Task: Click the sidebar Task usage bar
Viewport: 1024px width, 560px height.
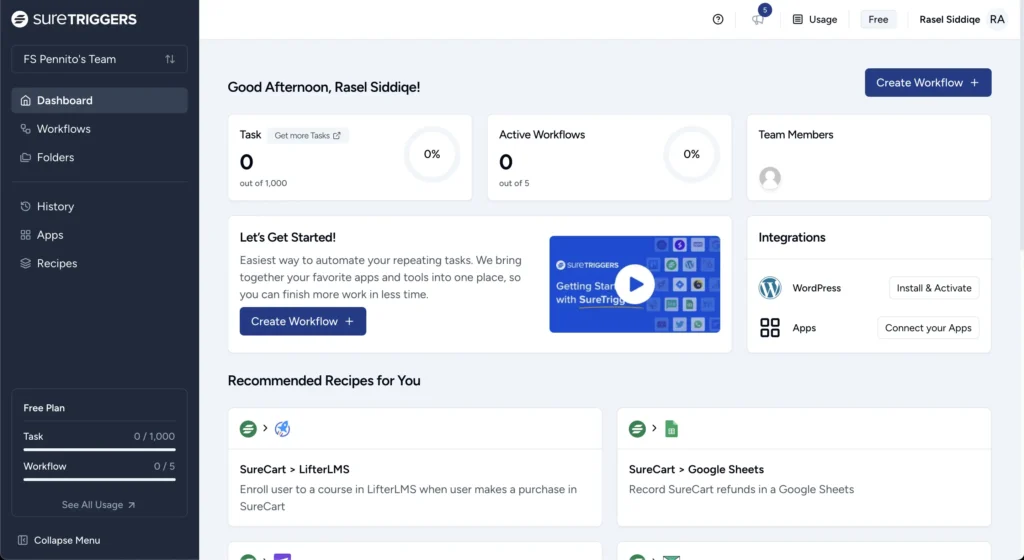Action: pos(99,450)
